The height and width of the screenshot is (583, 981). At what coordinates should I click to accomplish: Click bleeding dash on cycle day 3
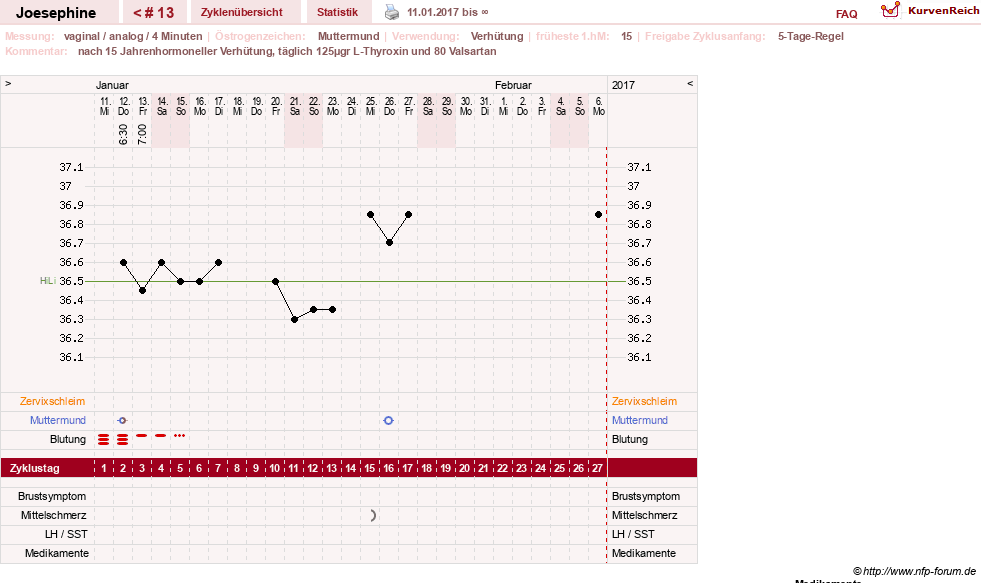[142, 435]
